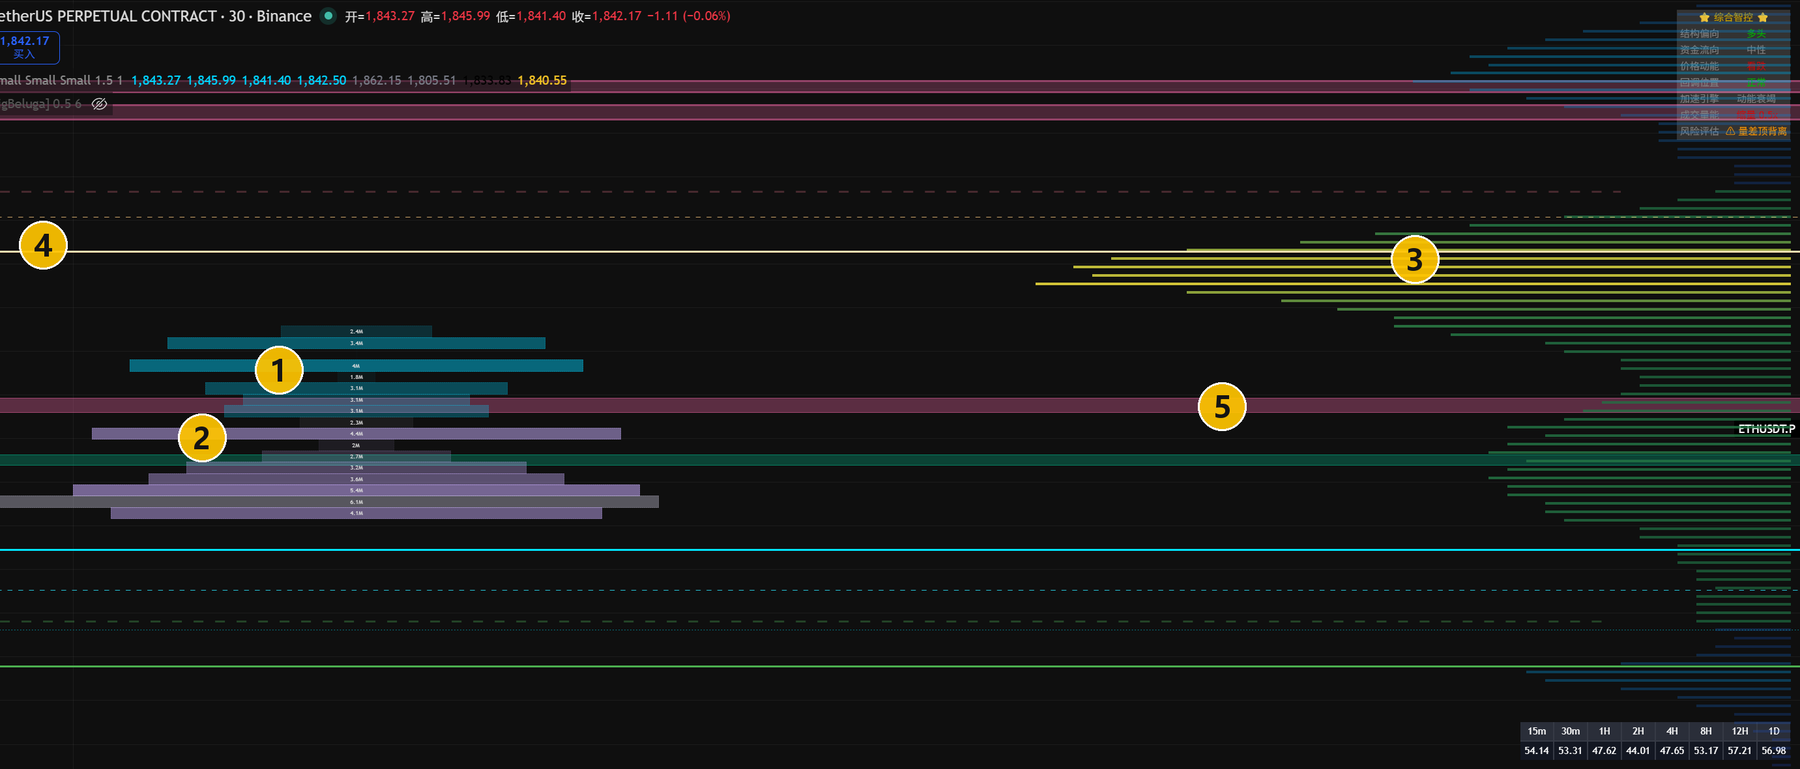Click yellow numbered marker 4
The image size is (1800, 769).
click(x=43, y=245)
